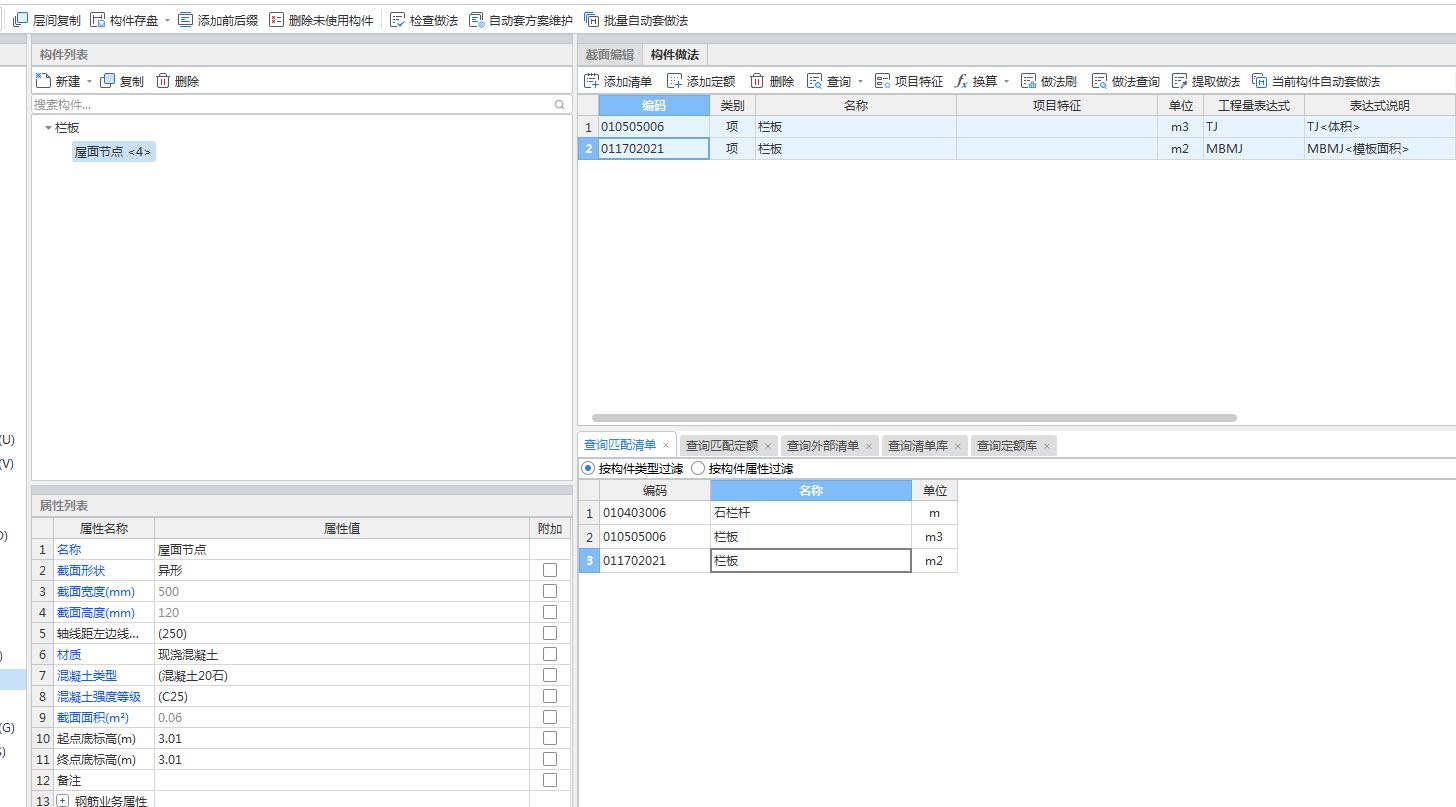Click the 项目特征 icon
This screenshot has width=1456, height=807.
click(x=882, y=81)
